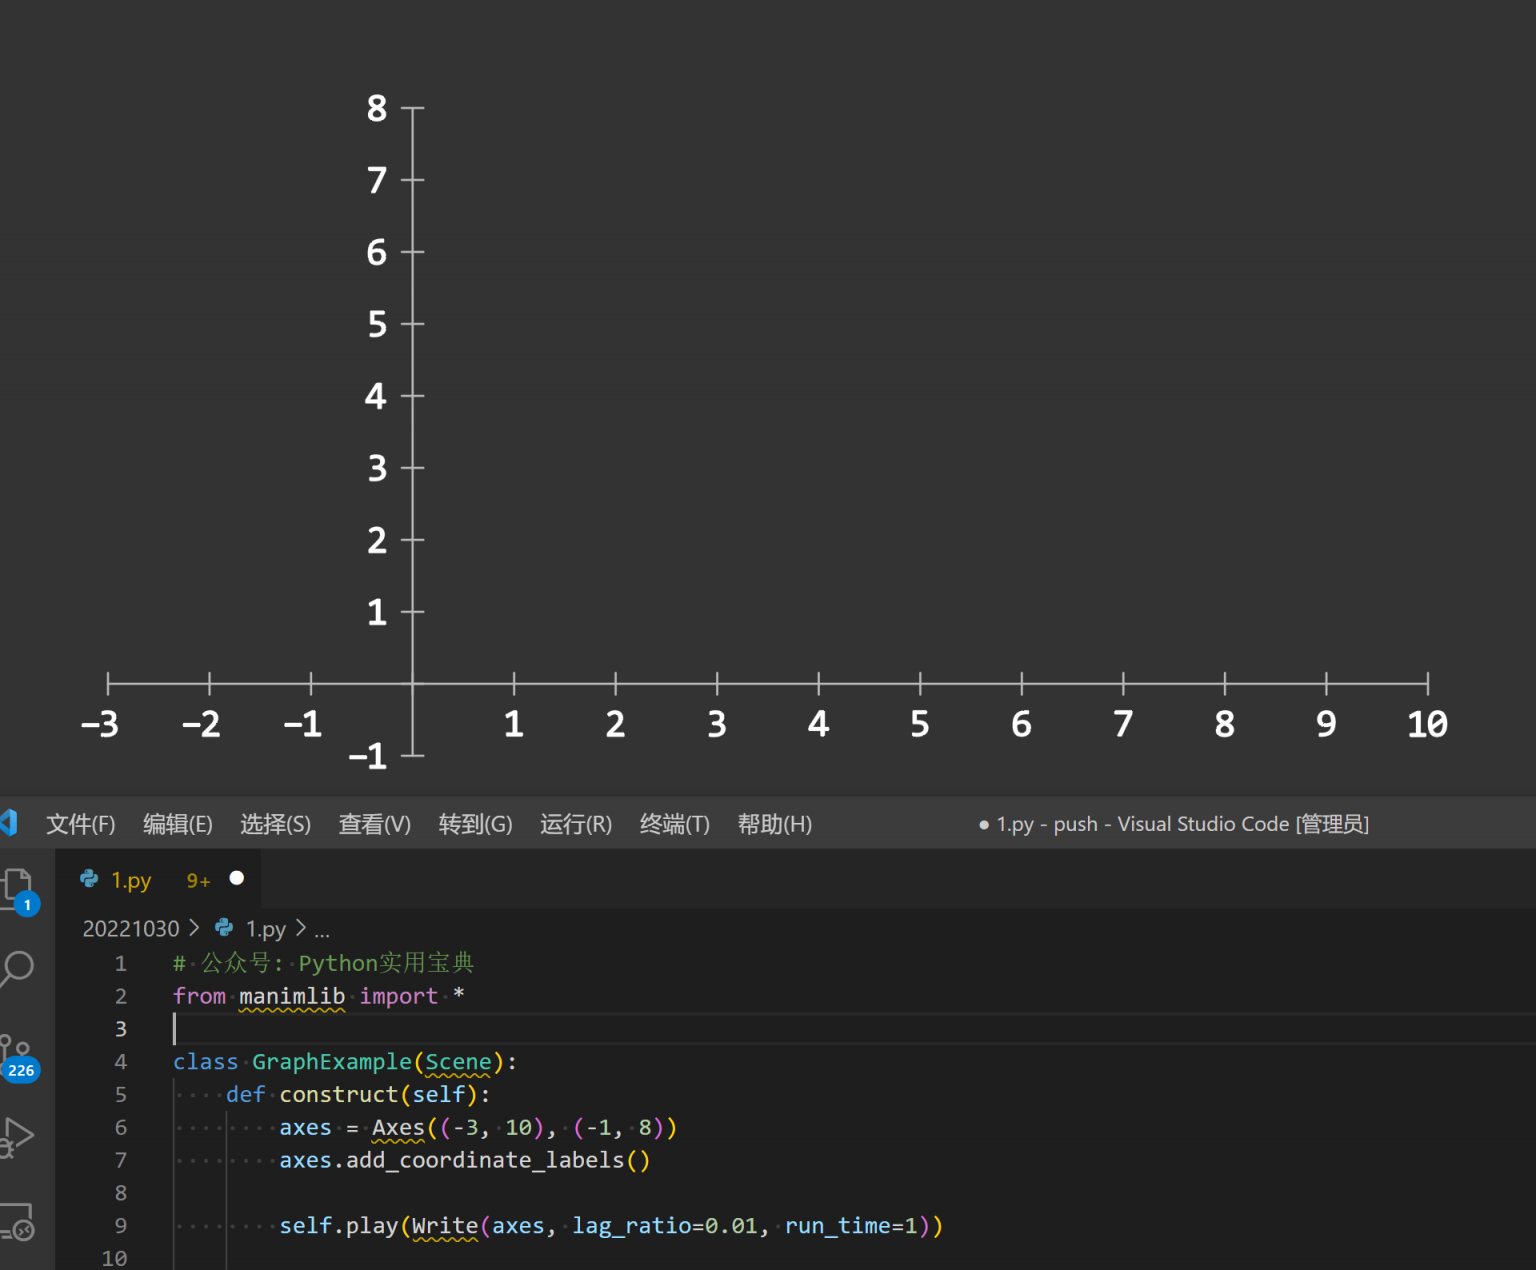Click the Python icon on the 1.py tab
Image resolution: width=1536 pixels, height=1270 pixels.
click(x=89, y=879)
